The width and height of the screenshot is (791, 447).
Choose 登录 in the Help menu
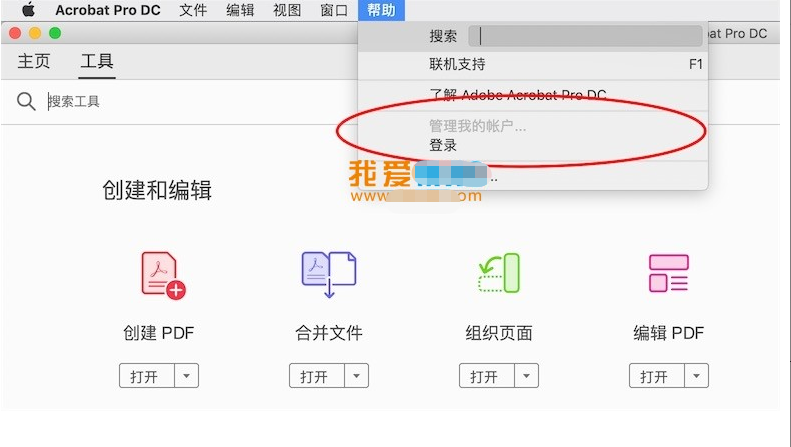pos(533,145)
